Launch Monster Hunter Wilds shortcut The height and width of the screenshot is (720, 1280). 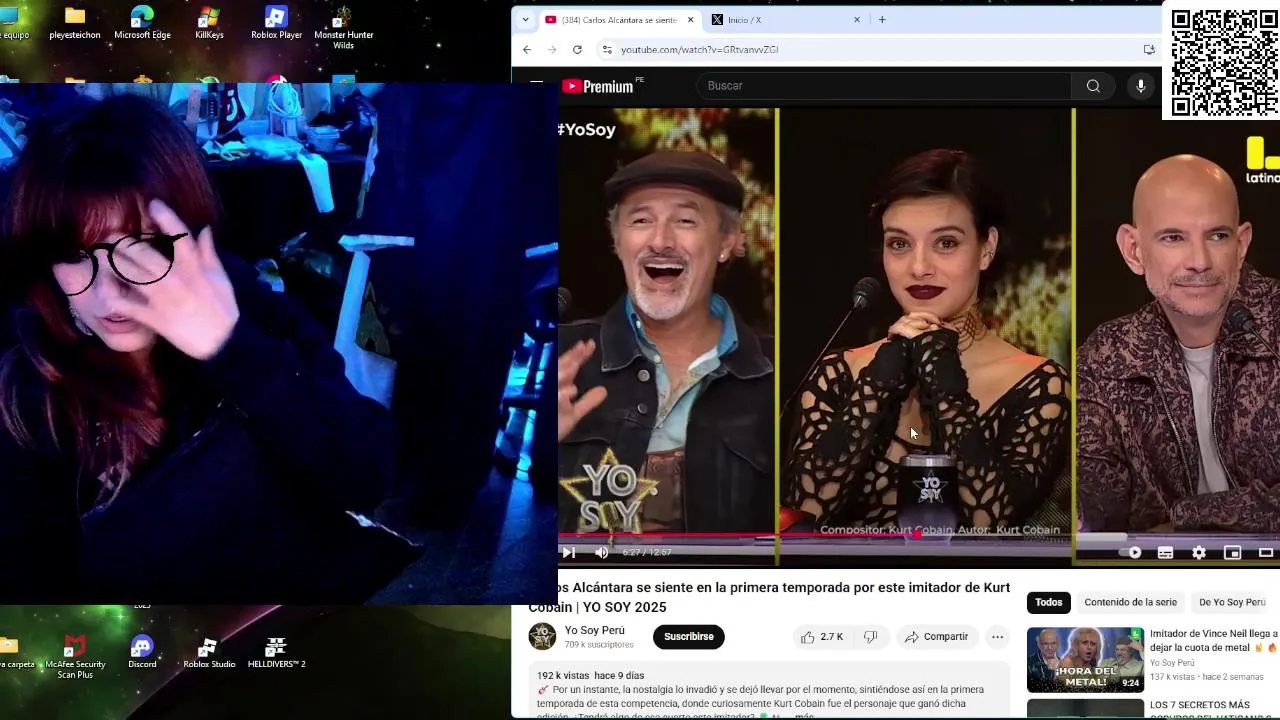click(x=343, y=28)
